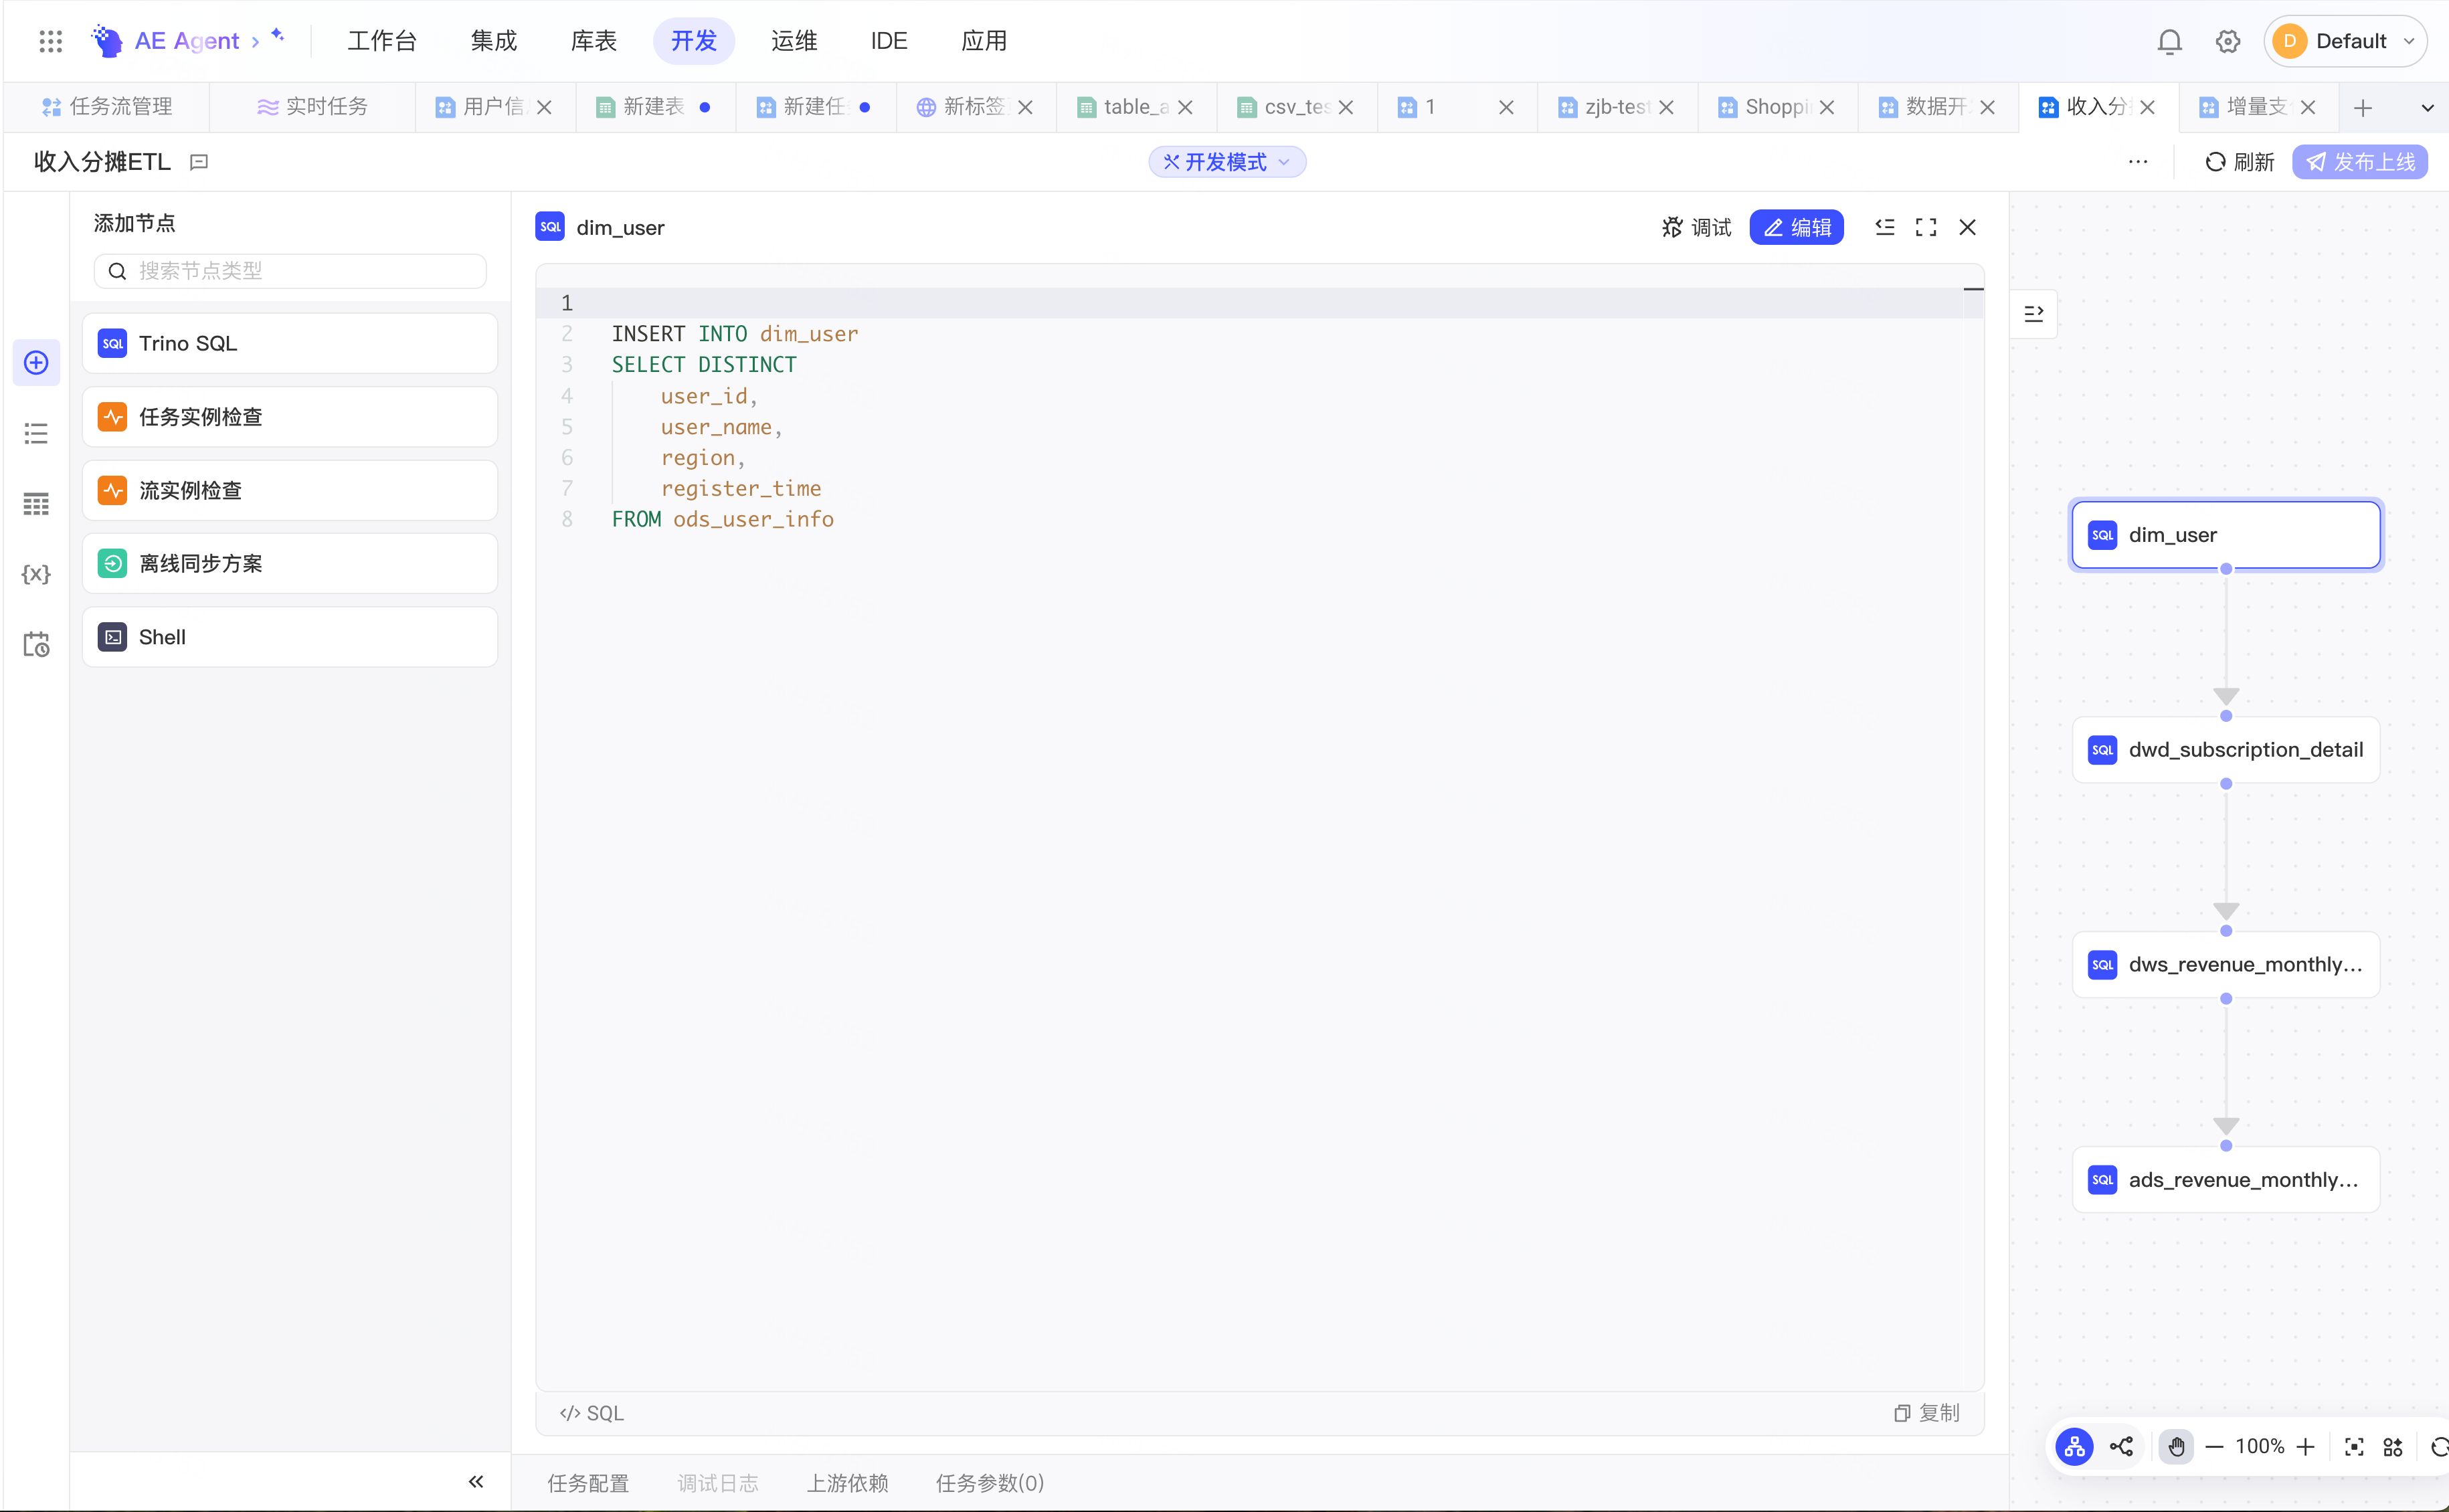Focus the 搜索节点类型 search field
The image size is (2449, 1512).
[290, 271]
